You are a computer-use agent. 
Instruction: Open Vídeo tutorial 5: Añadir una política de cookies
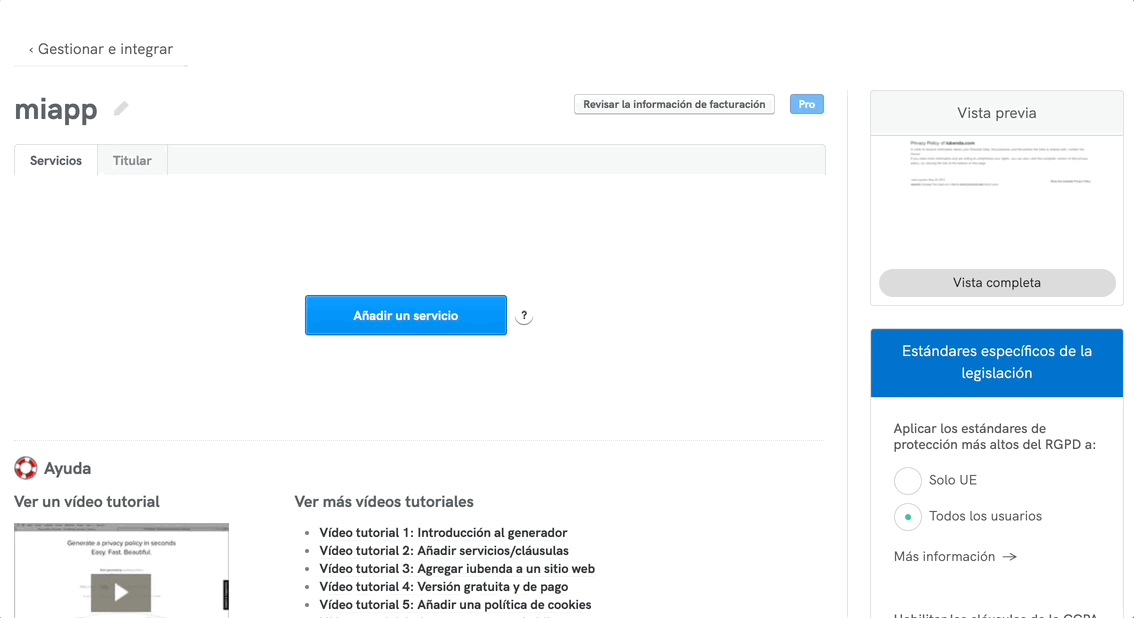click(454, 604)
